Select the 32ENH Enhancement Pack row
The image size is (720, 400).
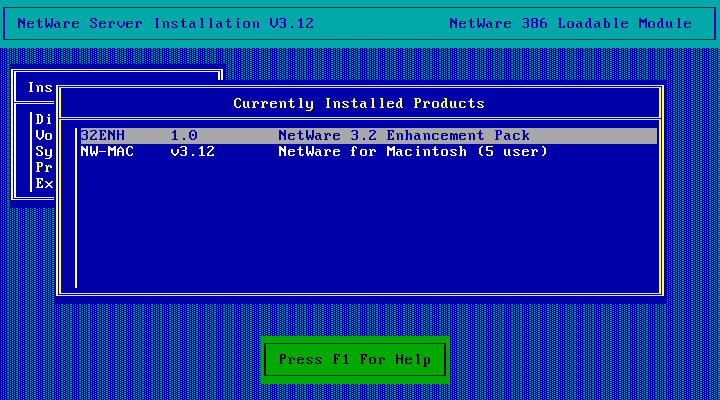pos(369,135)
